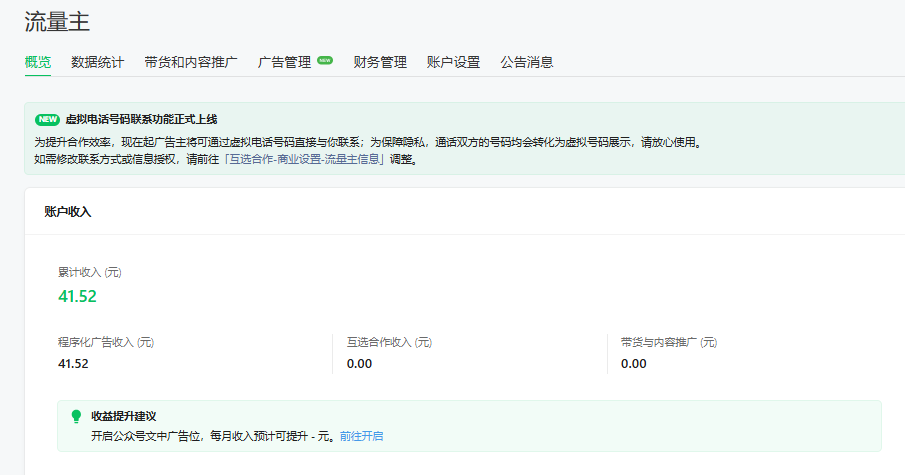Screen dimensions: 905x475
Task: Click the 收益提升建议 heading text
Action: pyautogui.click(x=124, y=416)
